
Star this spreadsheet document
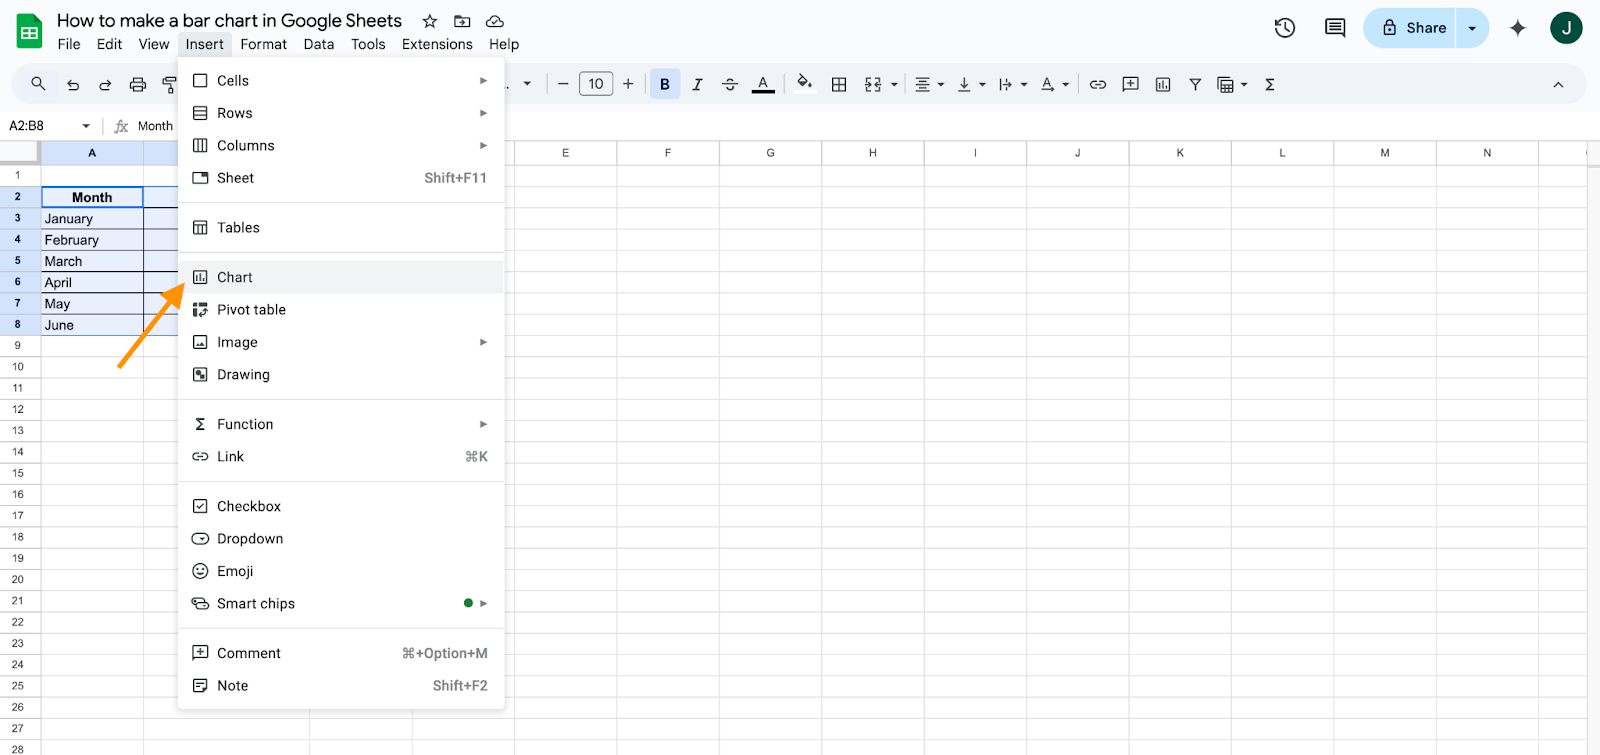point(430,21)
